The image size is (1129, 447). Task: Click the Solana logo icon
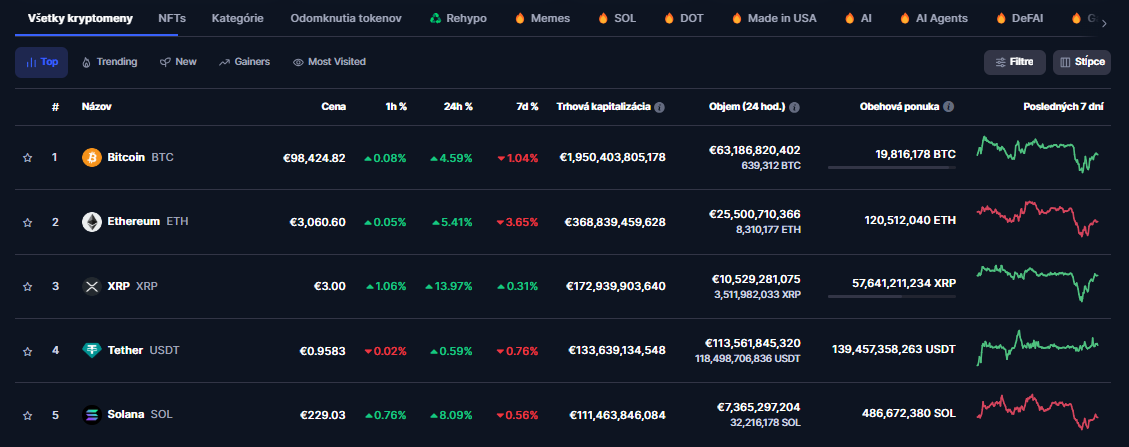pyautogui.click(x=92, y=414)
